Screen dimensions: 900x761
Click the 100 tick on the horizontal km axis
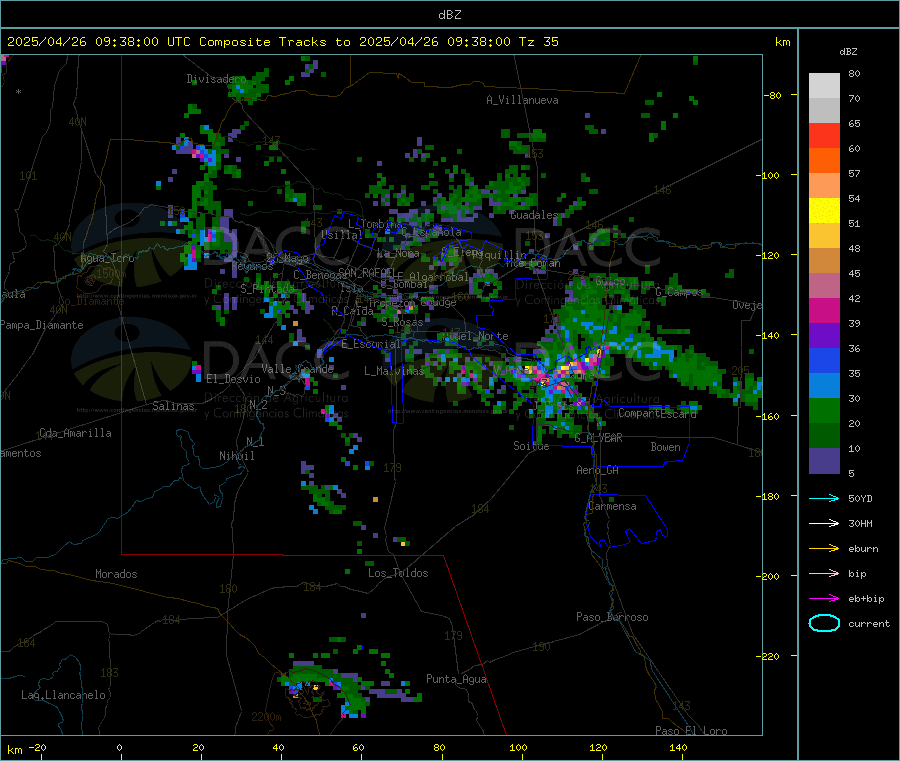tap(518, 747)
